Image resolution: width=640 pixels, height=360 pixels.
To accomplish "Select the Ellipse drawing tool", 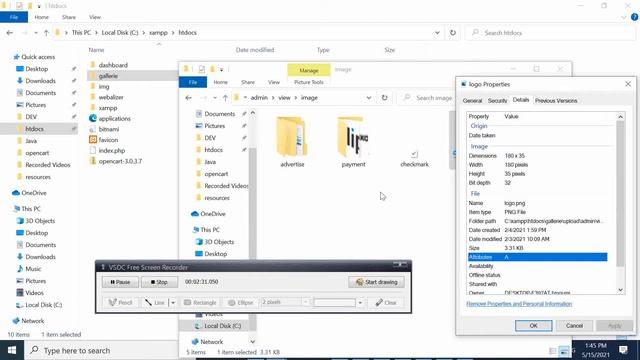I will pos(240,302).
